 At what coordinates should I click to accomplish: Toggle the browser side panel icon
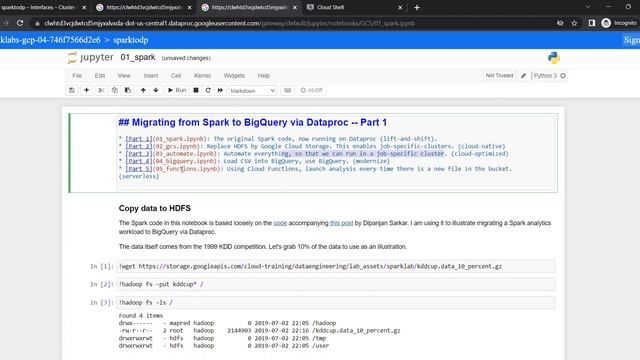click(x=591, y=23)
